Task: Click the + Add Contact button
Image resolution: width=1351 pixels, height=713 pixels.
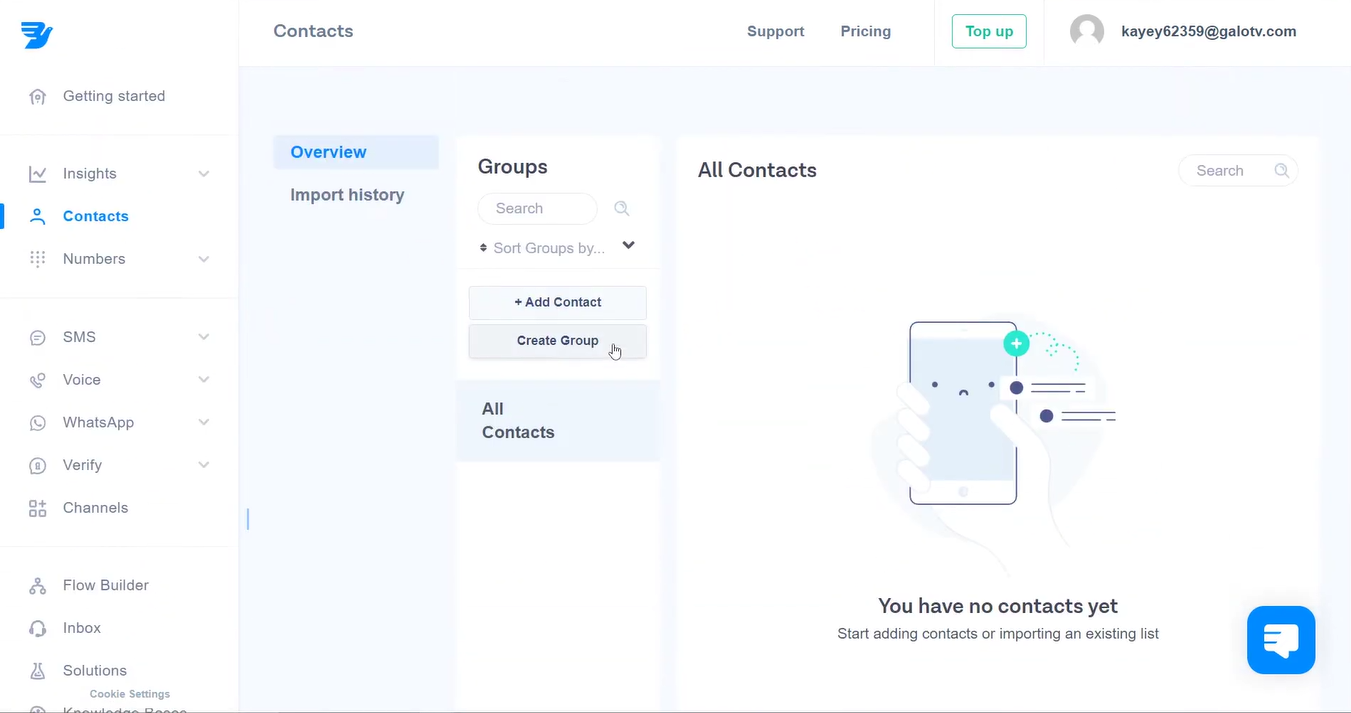Action: [x=558, y=302]
